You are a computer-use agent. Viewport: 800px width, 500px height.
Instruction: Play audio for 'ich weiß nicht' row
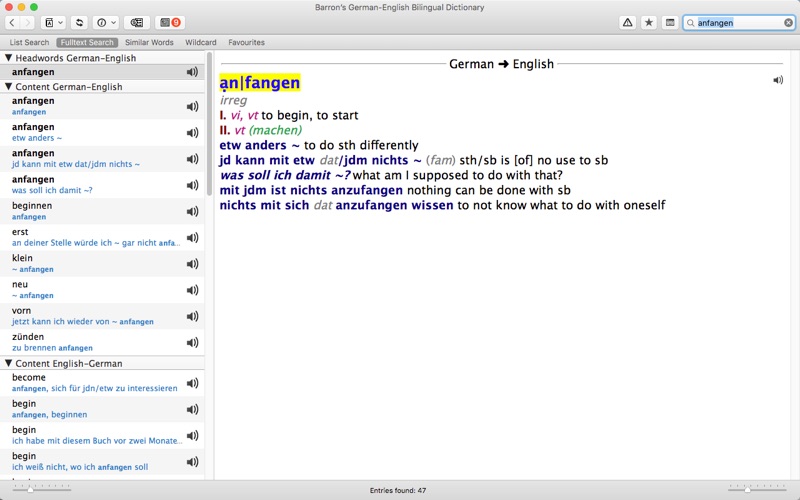(192, 462)
